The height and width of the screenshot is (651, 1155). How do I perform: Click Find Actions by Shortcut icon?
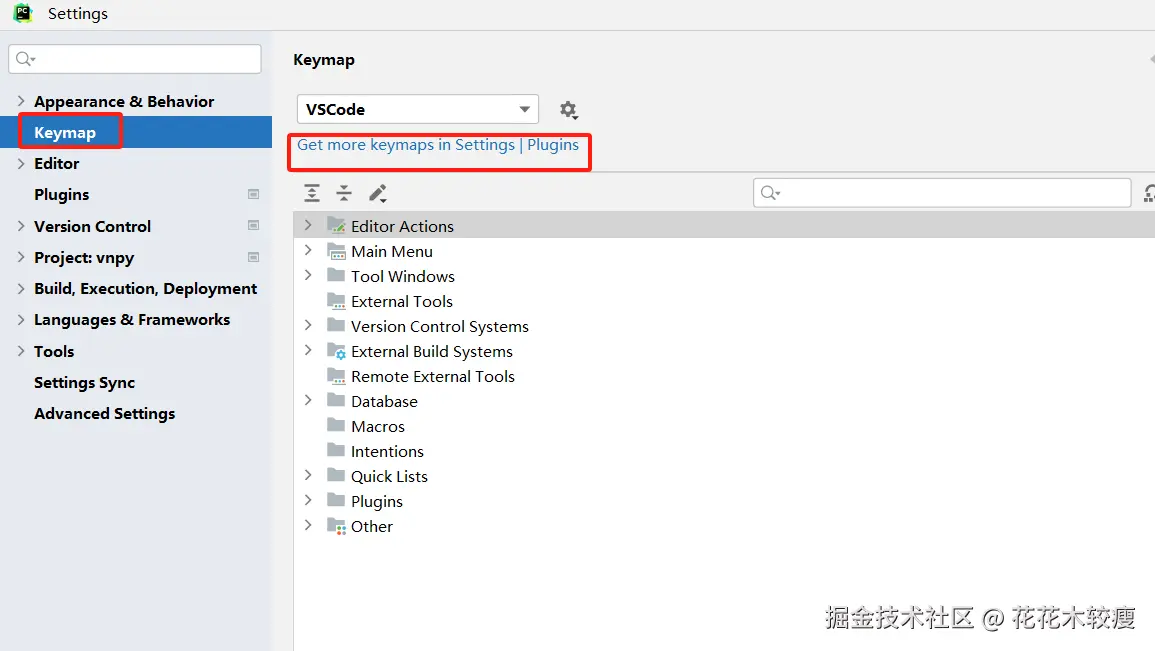(x=1148, y=193)
